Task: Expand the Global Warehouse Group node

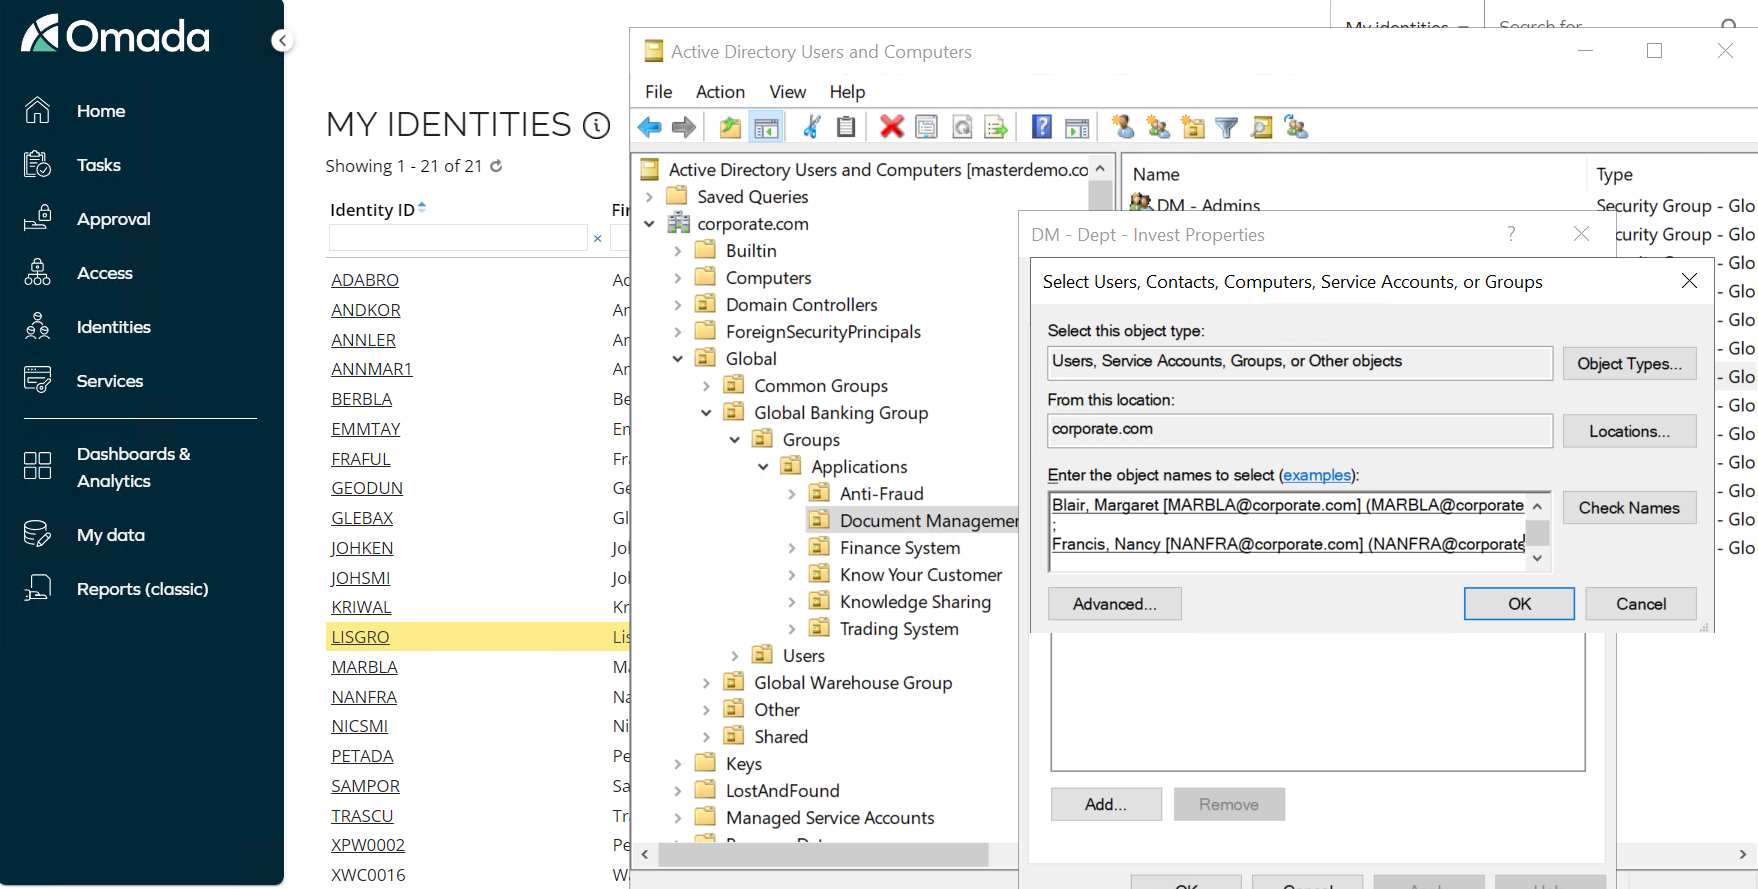Action: [706, 683]
